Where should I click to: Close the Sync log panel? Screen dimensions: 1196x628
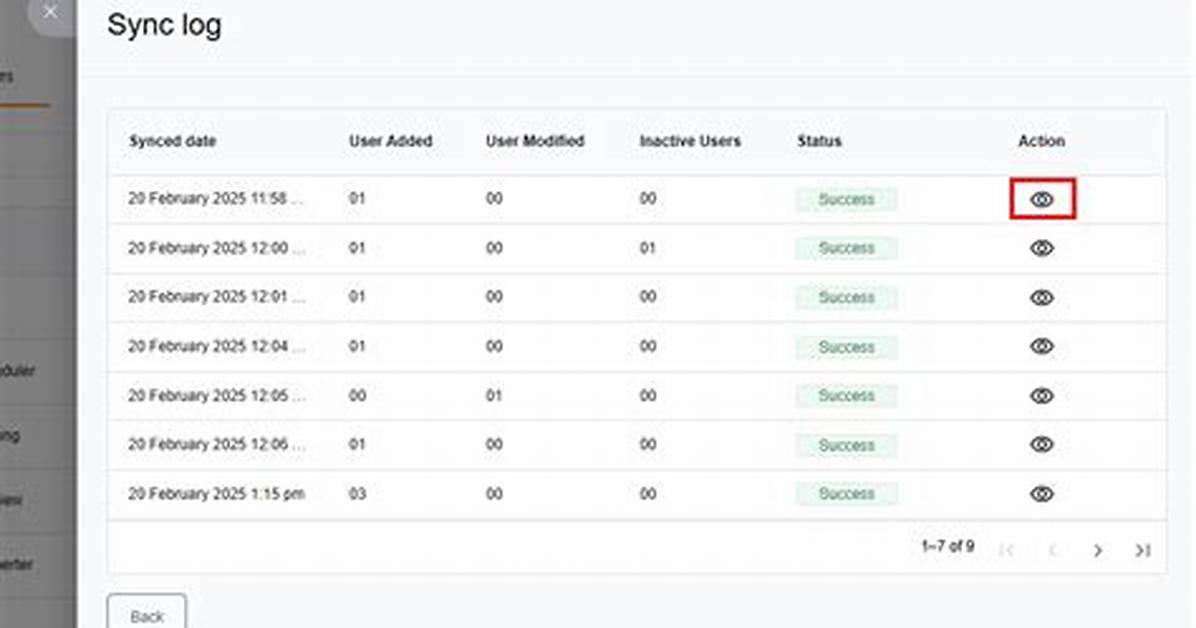coord(50,12)
